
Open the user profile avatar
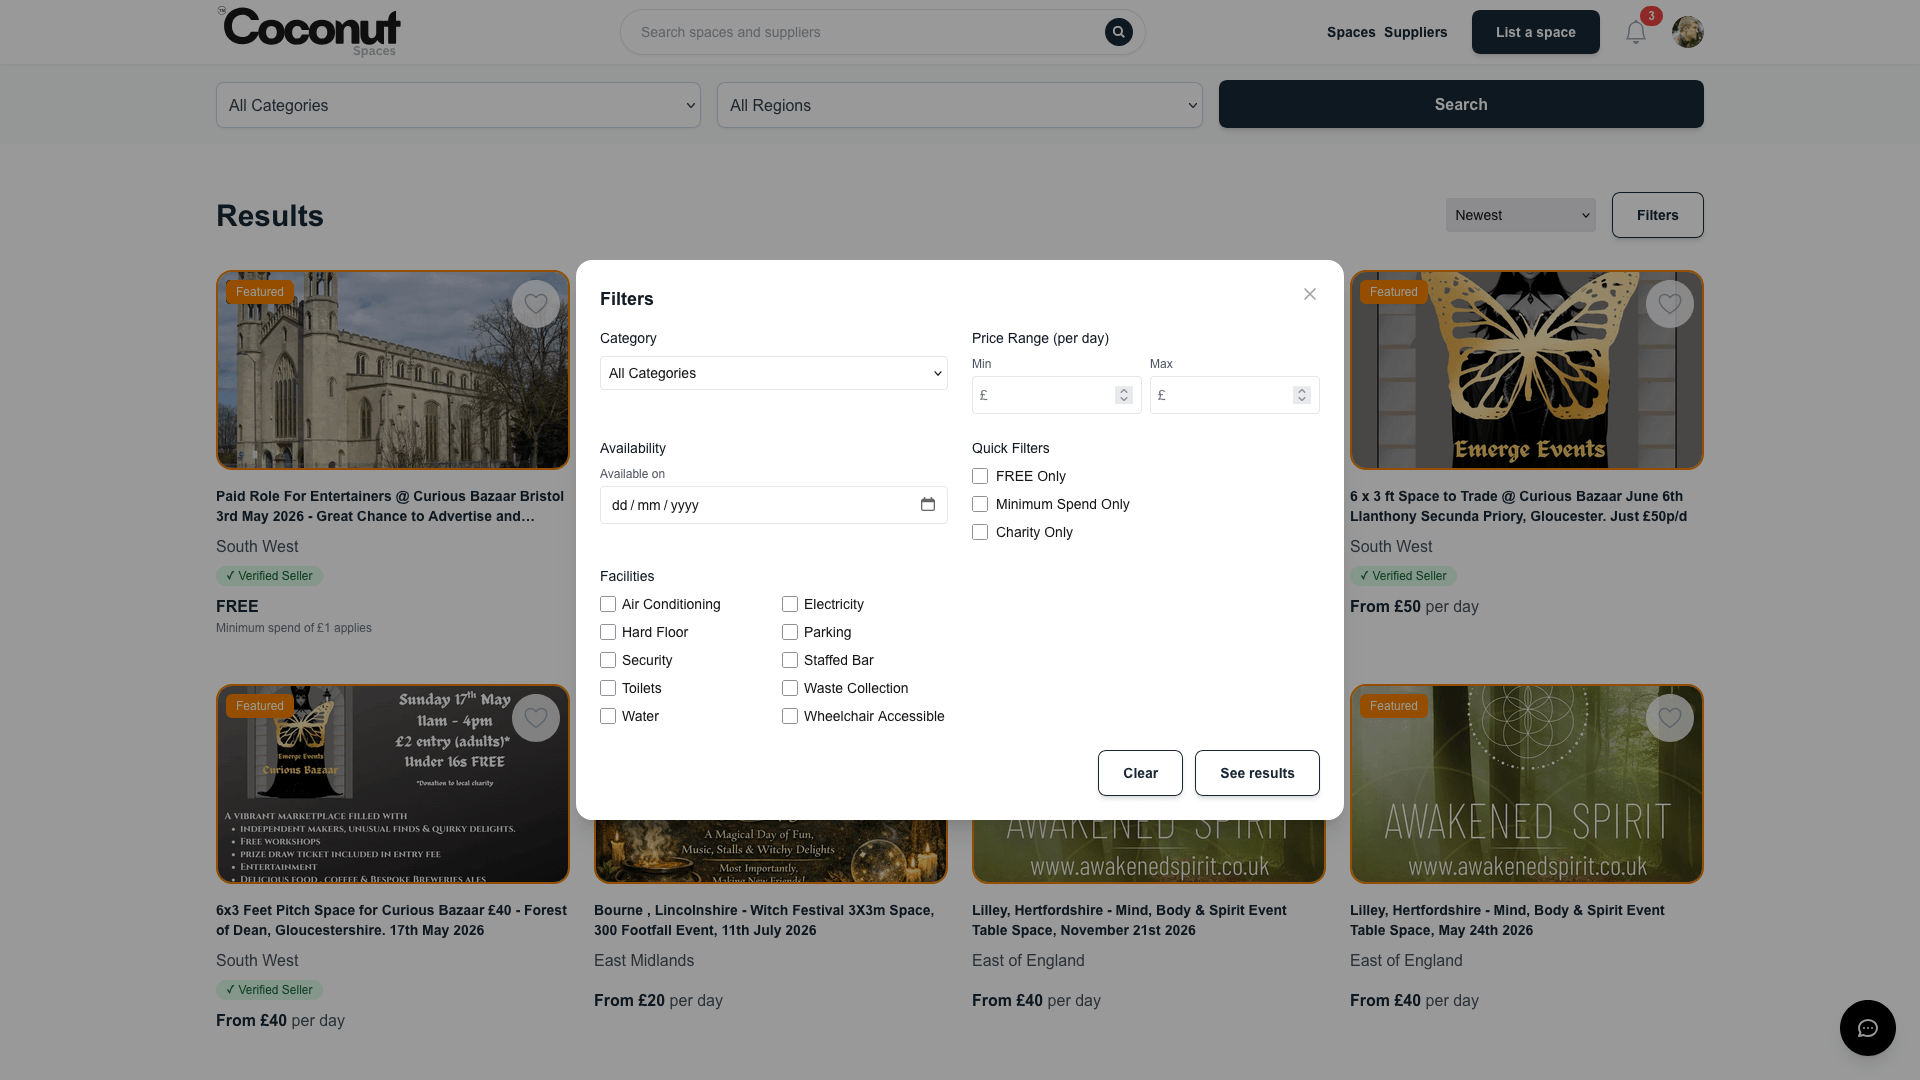click(x=1688, y=32)
